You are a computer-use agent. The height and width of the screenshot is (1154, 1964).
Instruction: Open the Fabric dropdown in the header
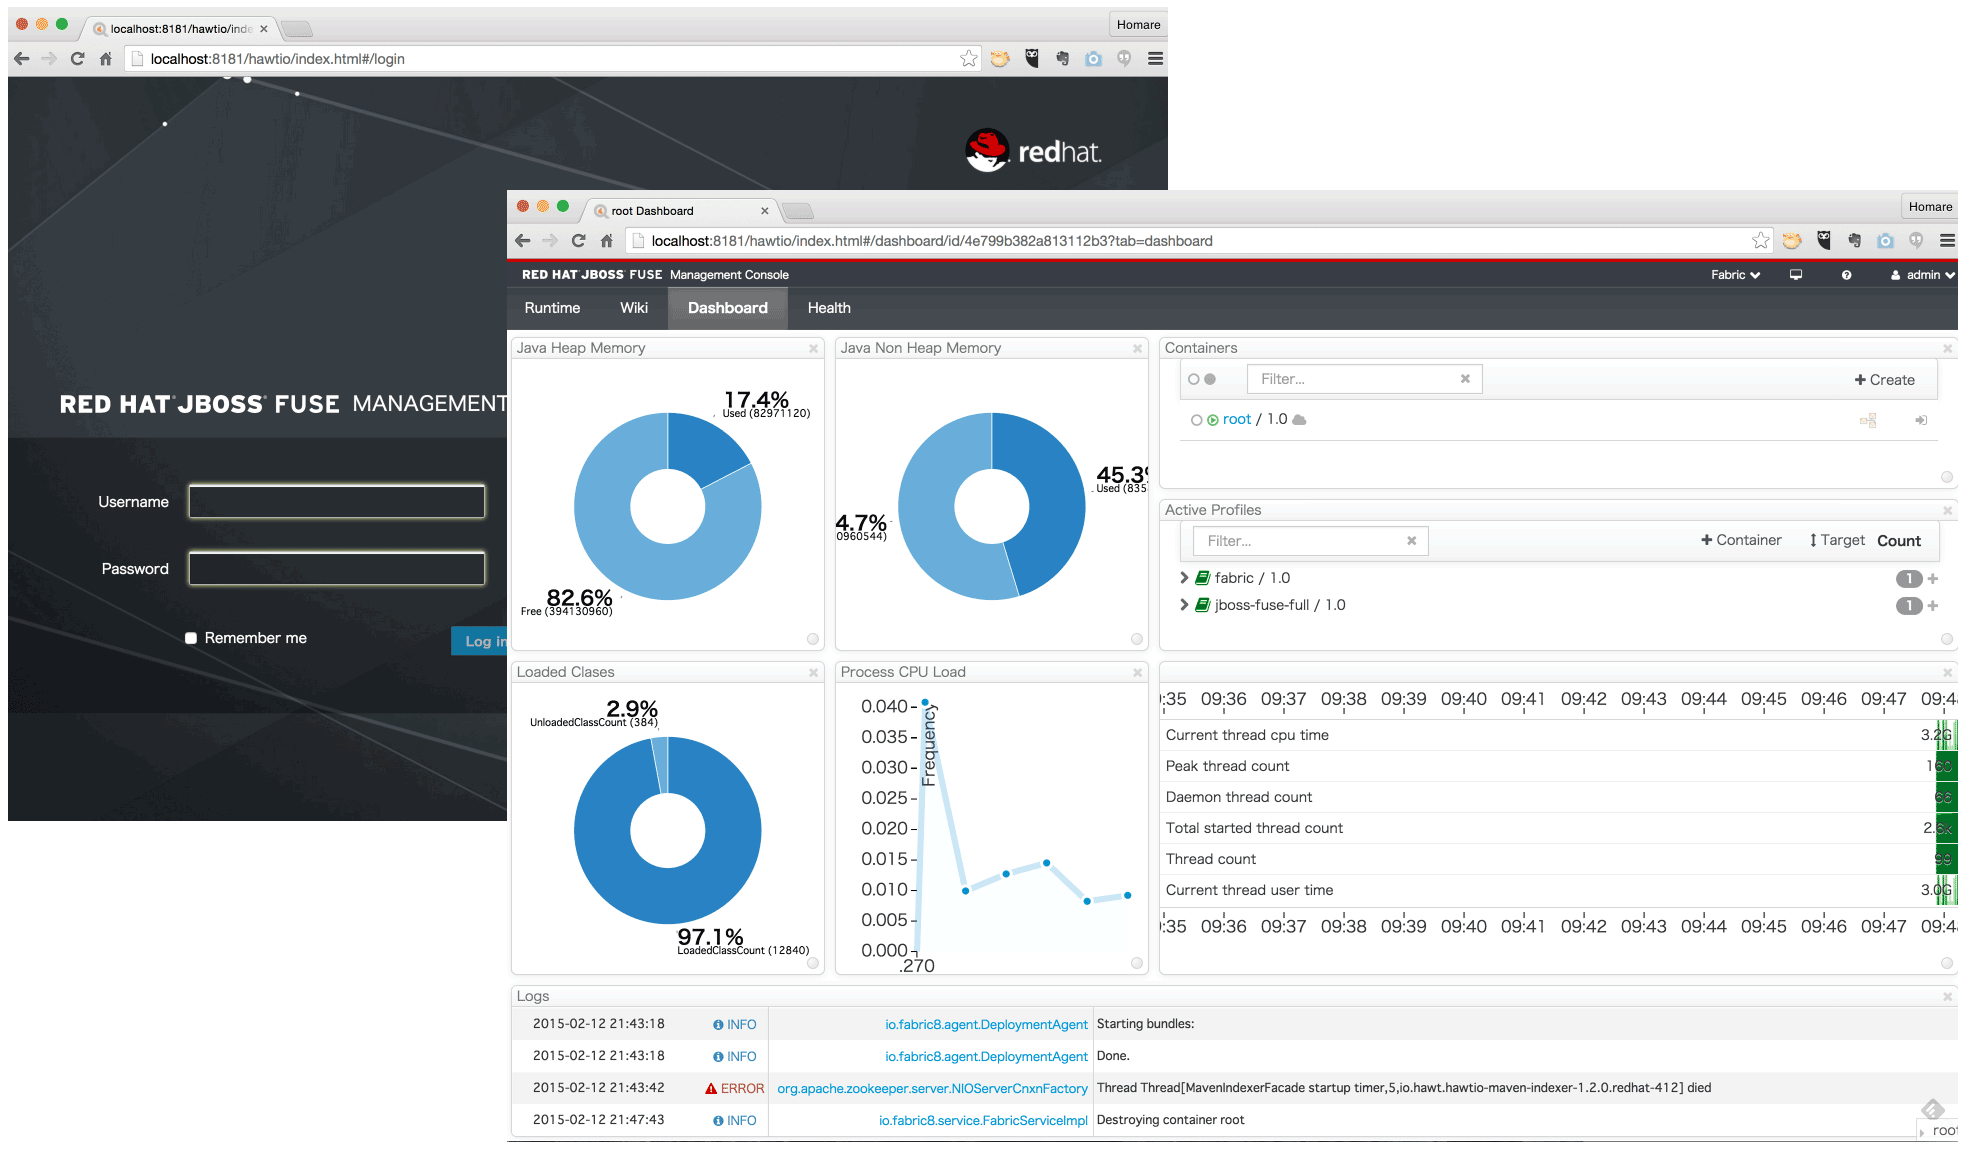(1735, 275)
